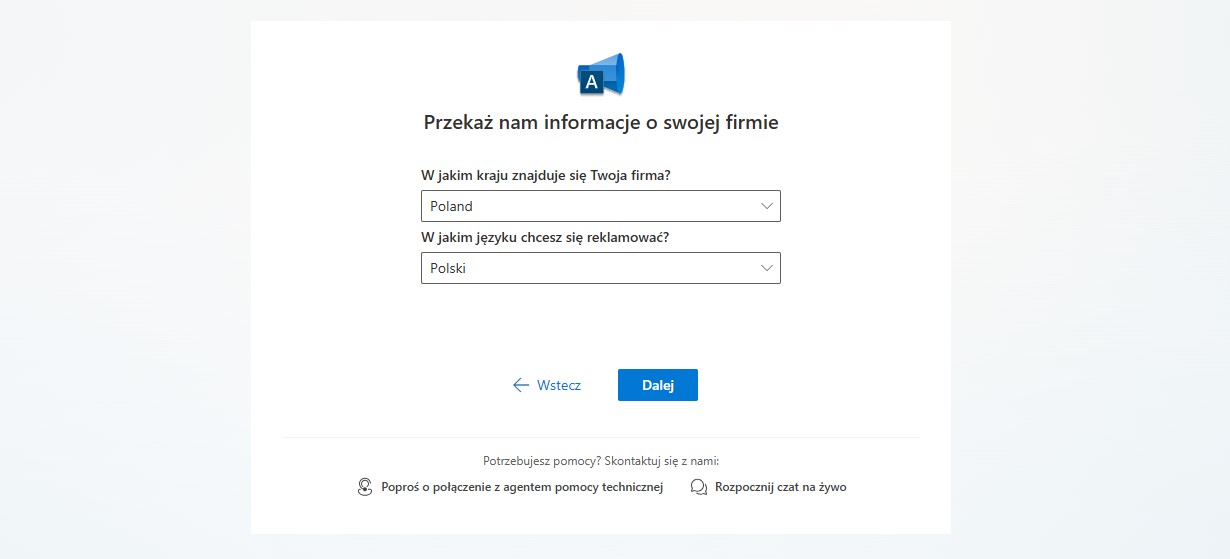The width and height of the screenshot is (1230, 559).
Task: Click the divider line above the help section
Action: pyautogui.click(x=601, y=437)
